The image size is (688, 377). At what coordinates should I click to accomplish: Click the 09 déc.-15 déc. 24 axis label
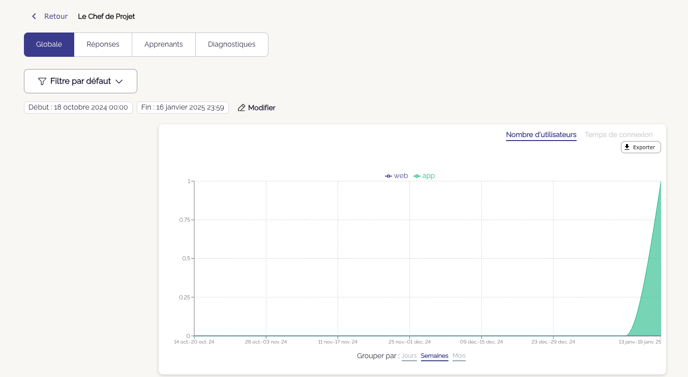pos(481,342)
